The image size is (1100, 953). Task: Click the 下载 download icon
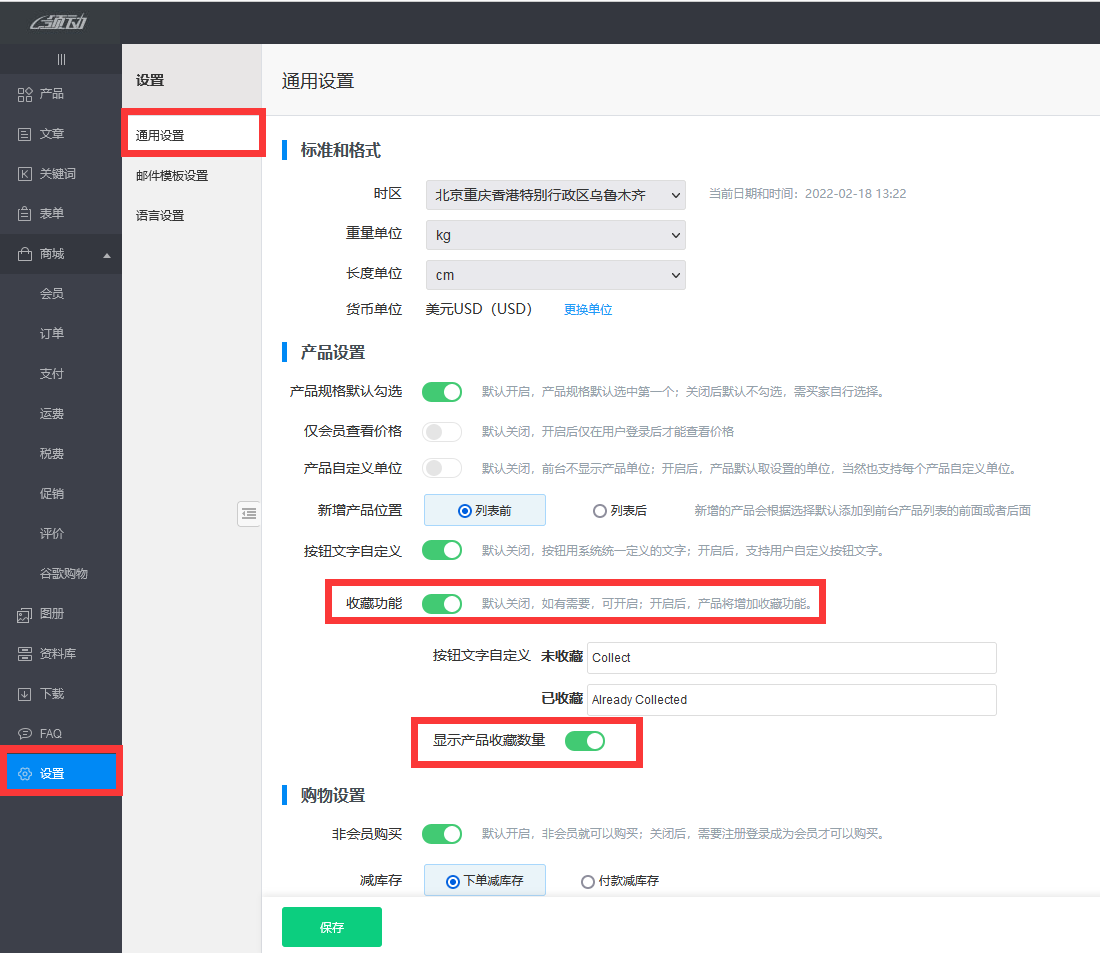(x=26, y=694)
